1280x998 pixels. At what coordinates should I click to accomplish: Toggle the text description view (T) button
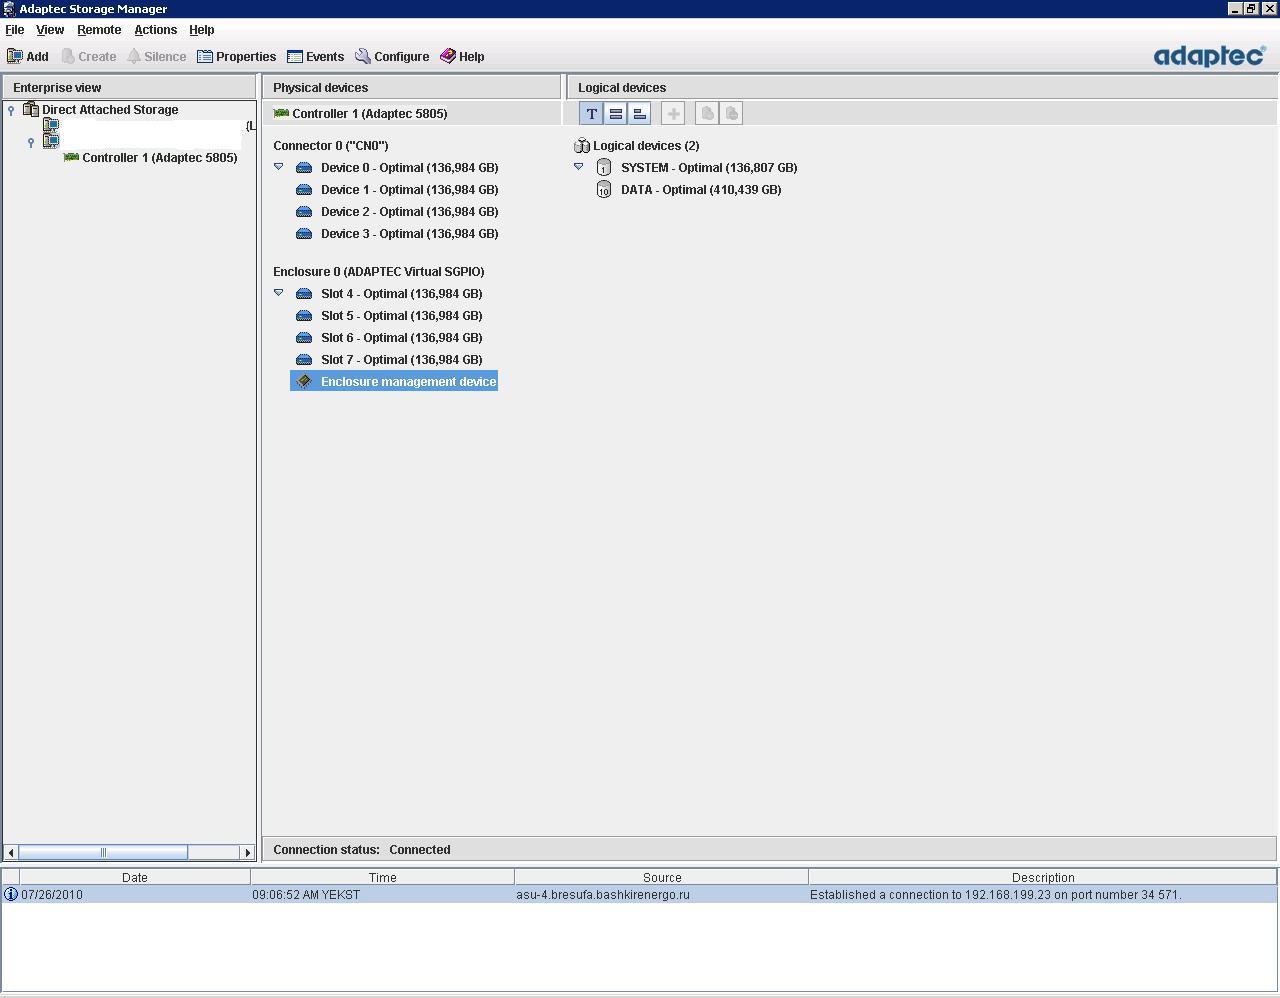pos(591,114)
